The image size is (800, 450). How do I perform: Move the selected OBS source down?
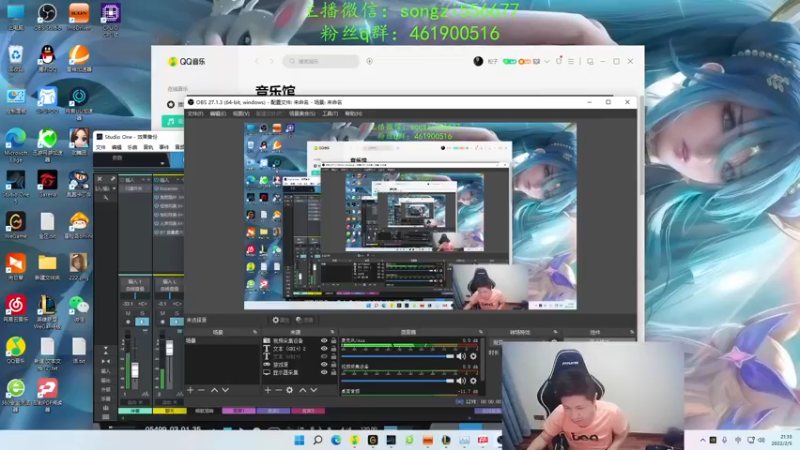(314, 390)
